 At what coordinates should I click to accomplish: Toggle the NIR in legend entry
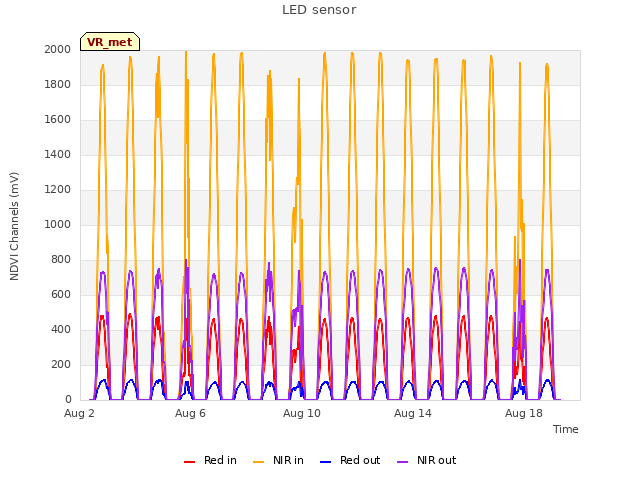click(x=278, y=460)
